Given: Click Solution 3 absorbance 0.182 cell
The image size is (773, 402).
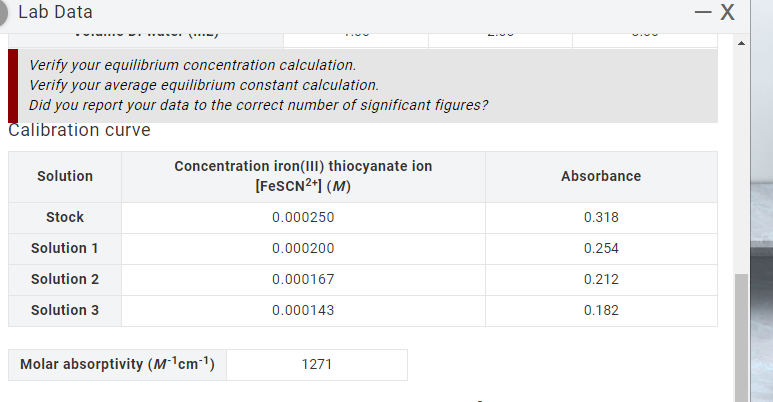Looking at the screenshot, I should (601, 311).
